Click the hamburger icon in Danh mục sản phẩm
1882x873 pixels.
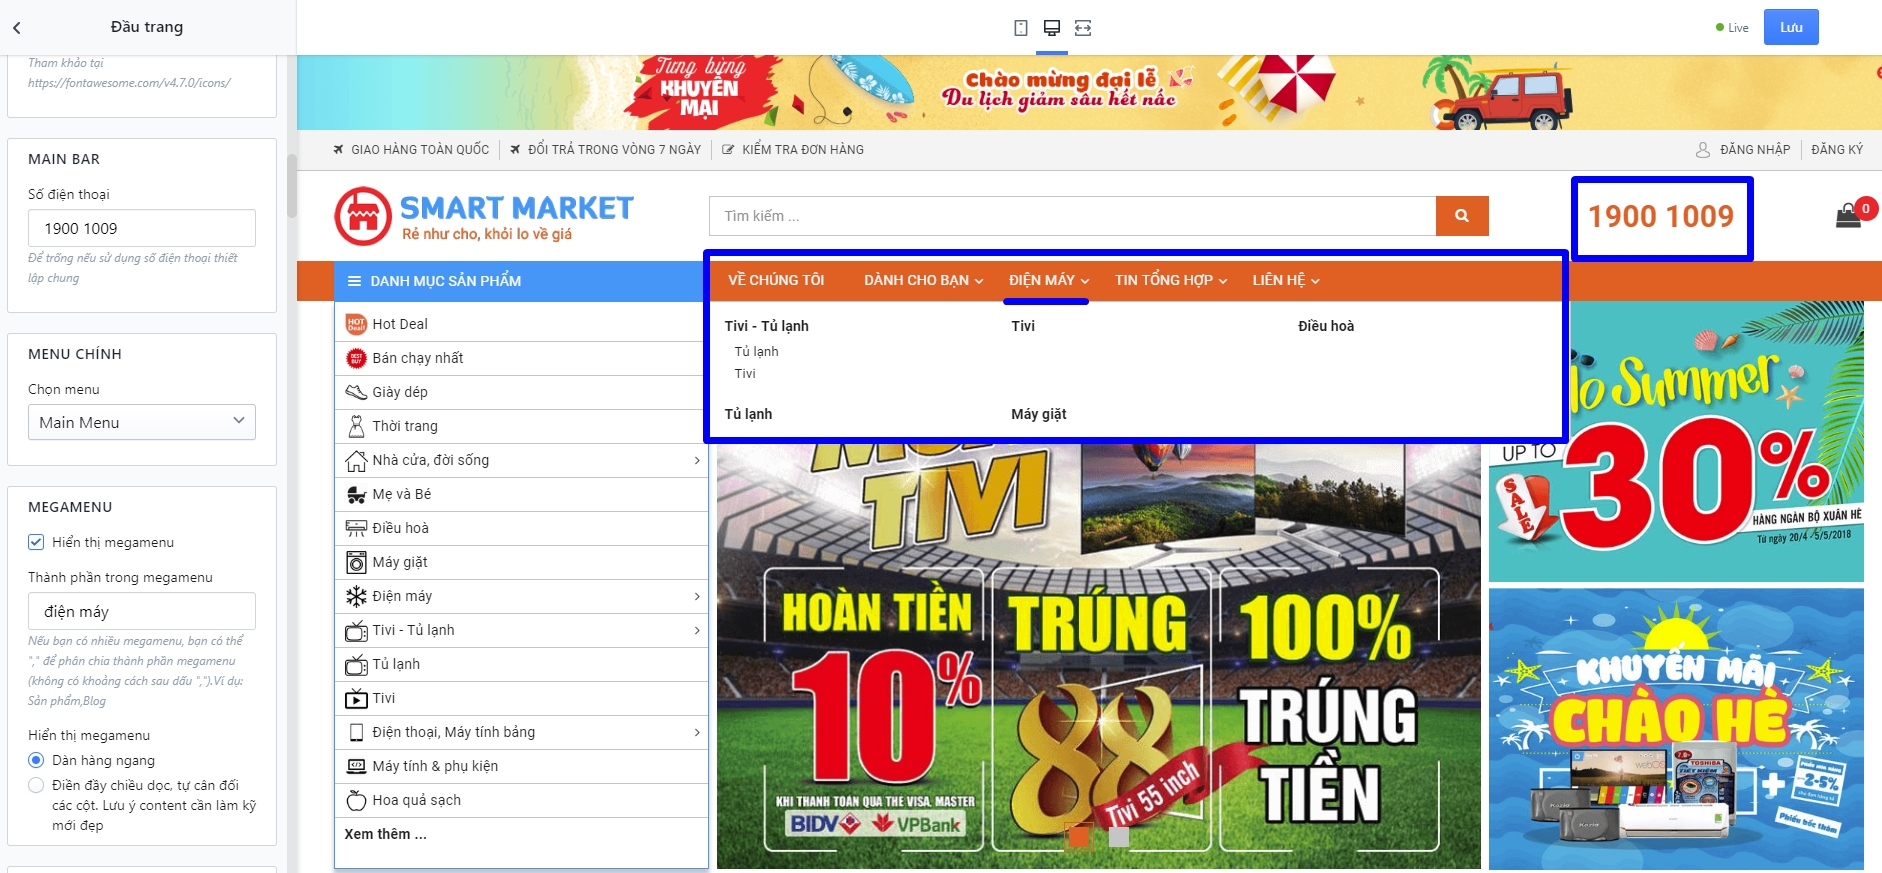(354, 281)
